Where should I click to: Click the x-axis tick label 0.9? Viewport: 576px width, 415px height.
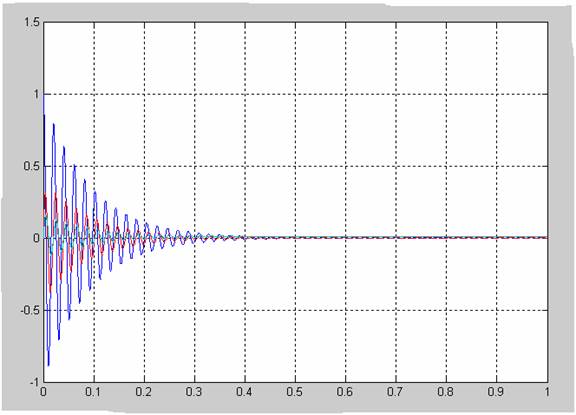pos(496,392)
